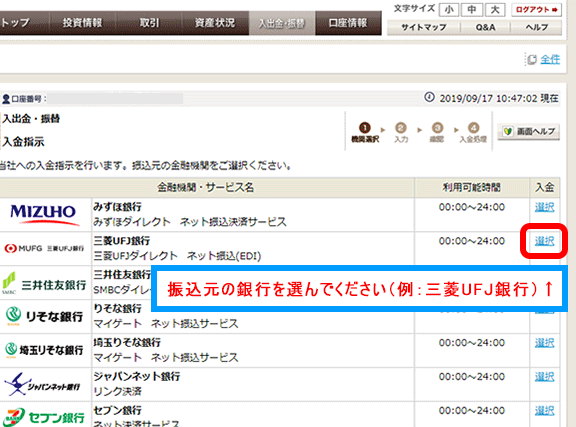The height and width of the screenshot is (427, 576).
Task: Click the account person icon by 口座番号
Action: (x=6, y=99)
